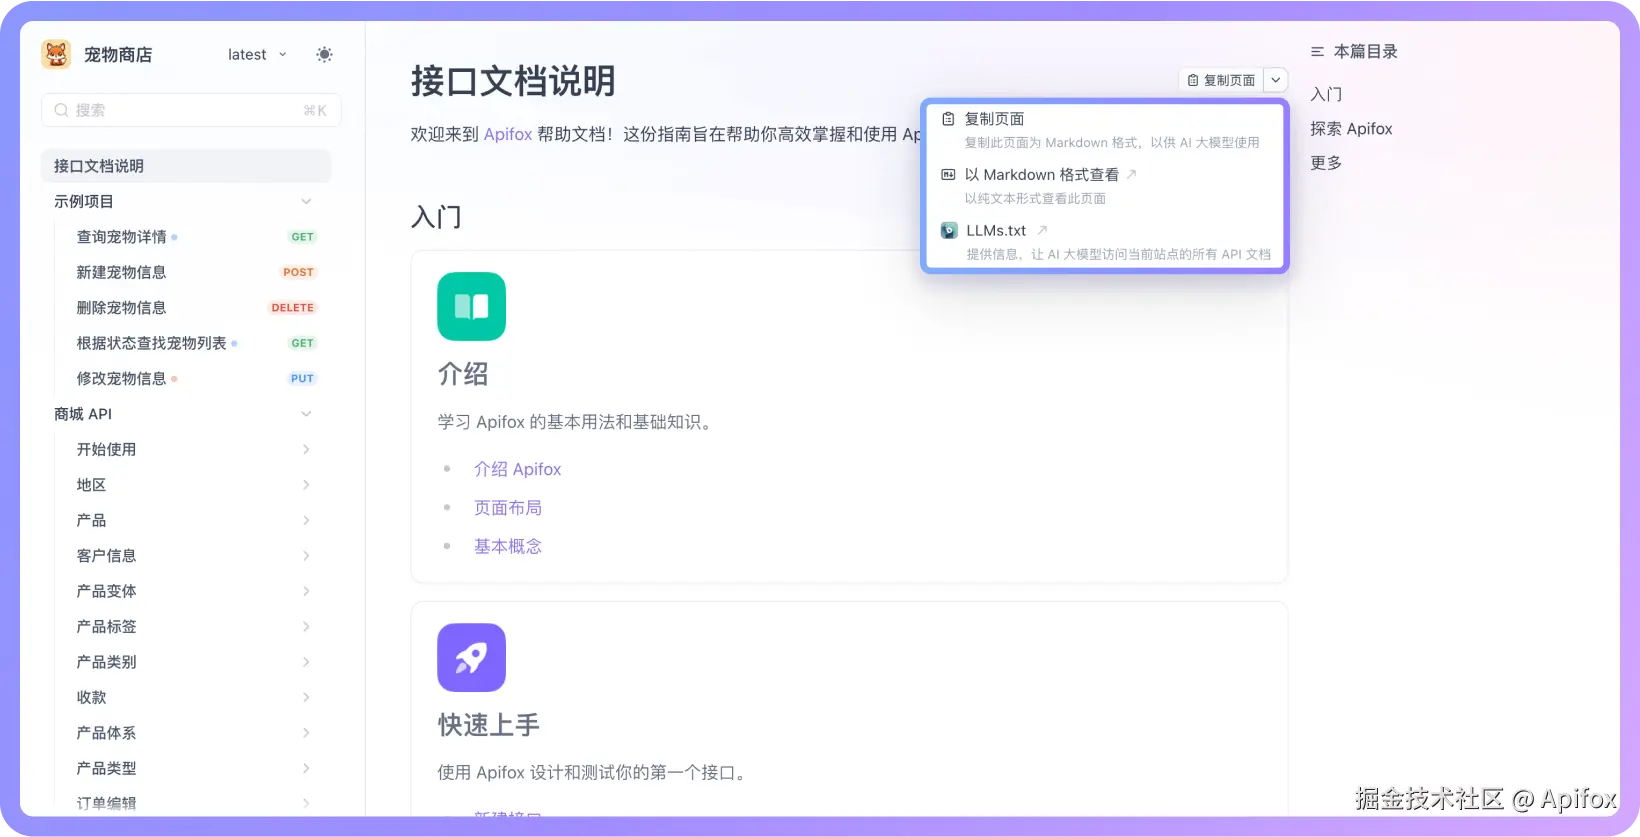Image resolution: width=1640 pixels, height=837 pixels.
Task: Click the 接口文档说明 page title
Action: point(513,81)
